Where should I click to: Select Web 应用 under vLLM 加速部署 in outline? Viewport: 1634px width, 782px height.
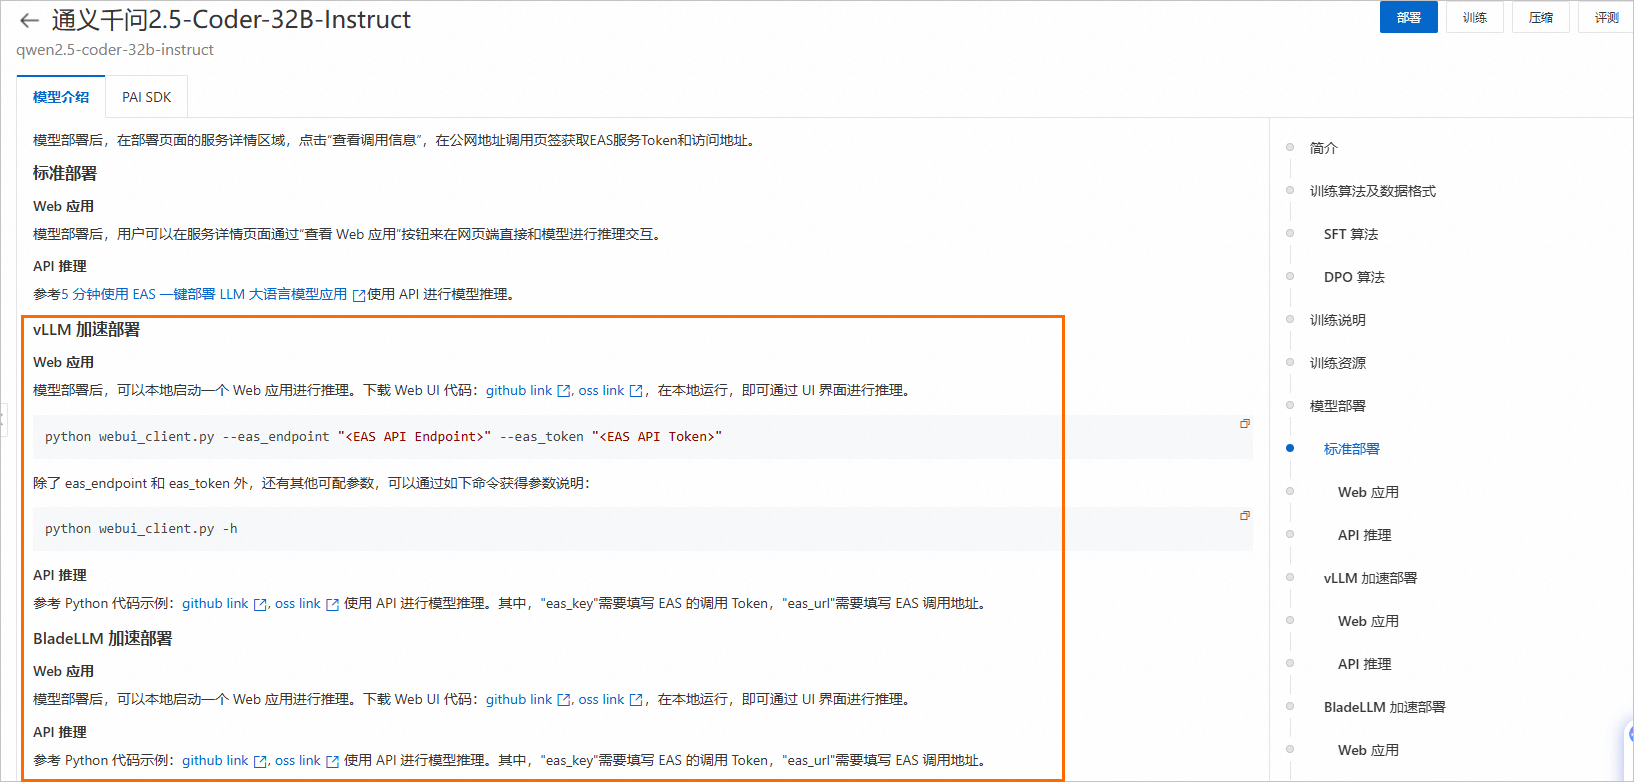pos(1368,621)
